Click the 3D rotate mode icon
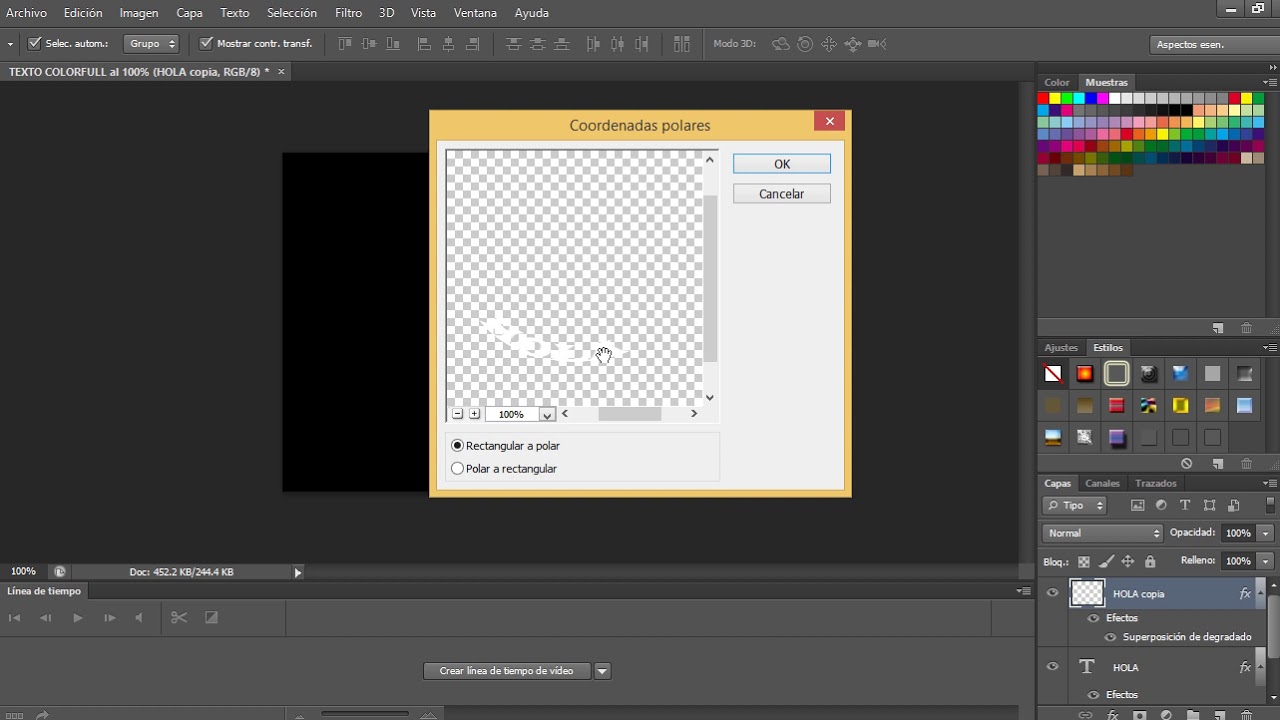 pyautogui.click(x=781, y=44)
